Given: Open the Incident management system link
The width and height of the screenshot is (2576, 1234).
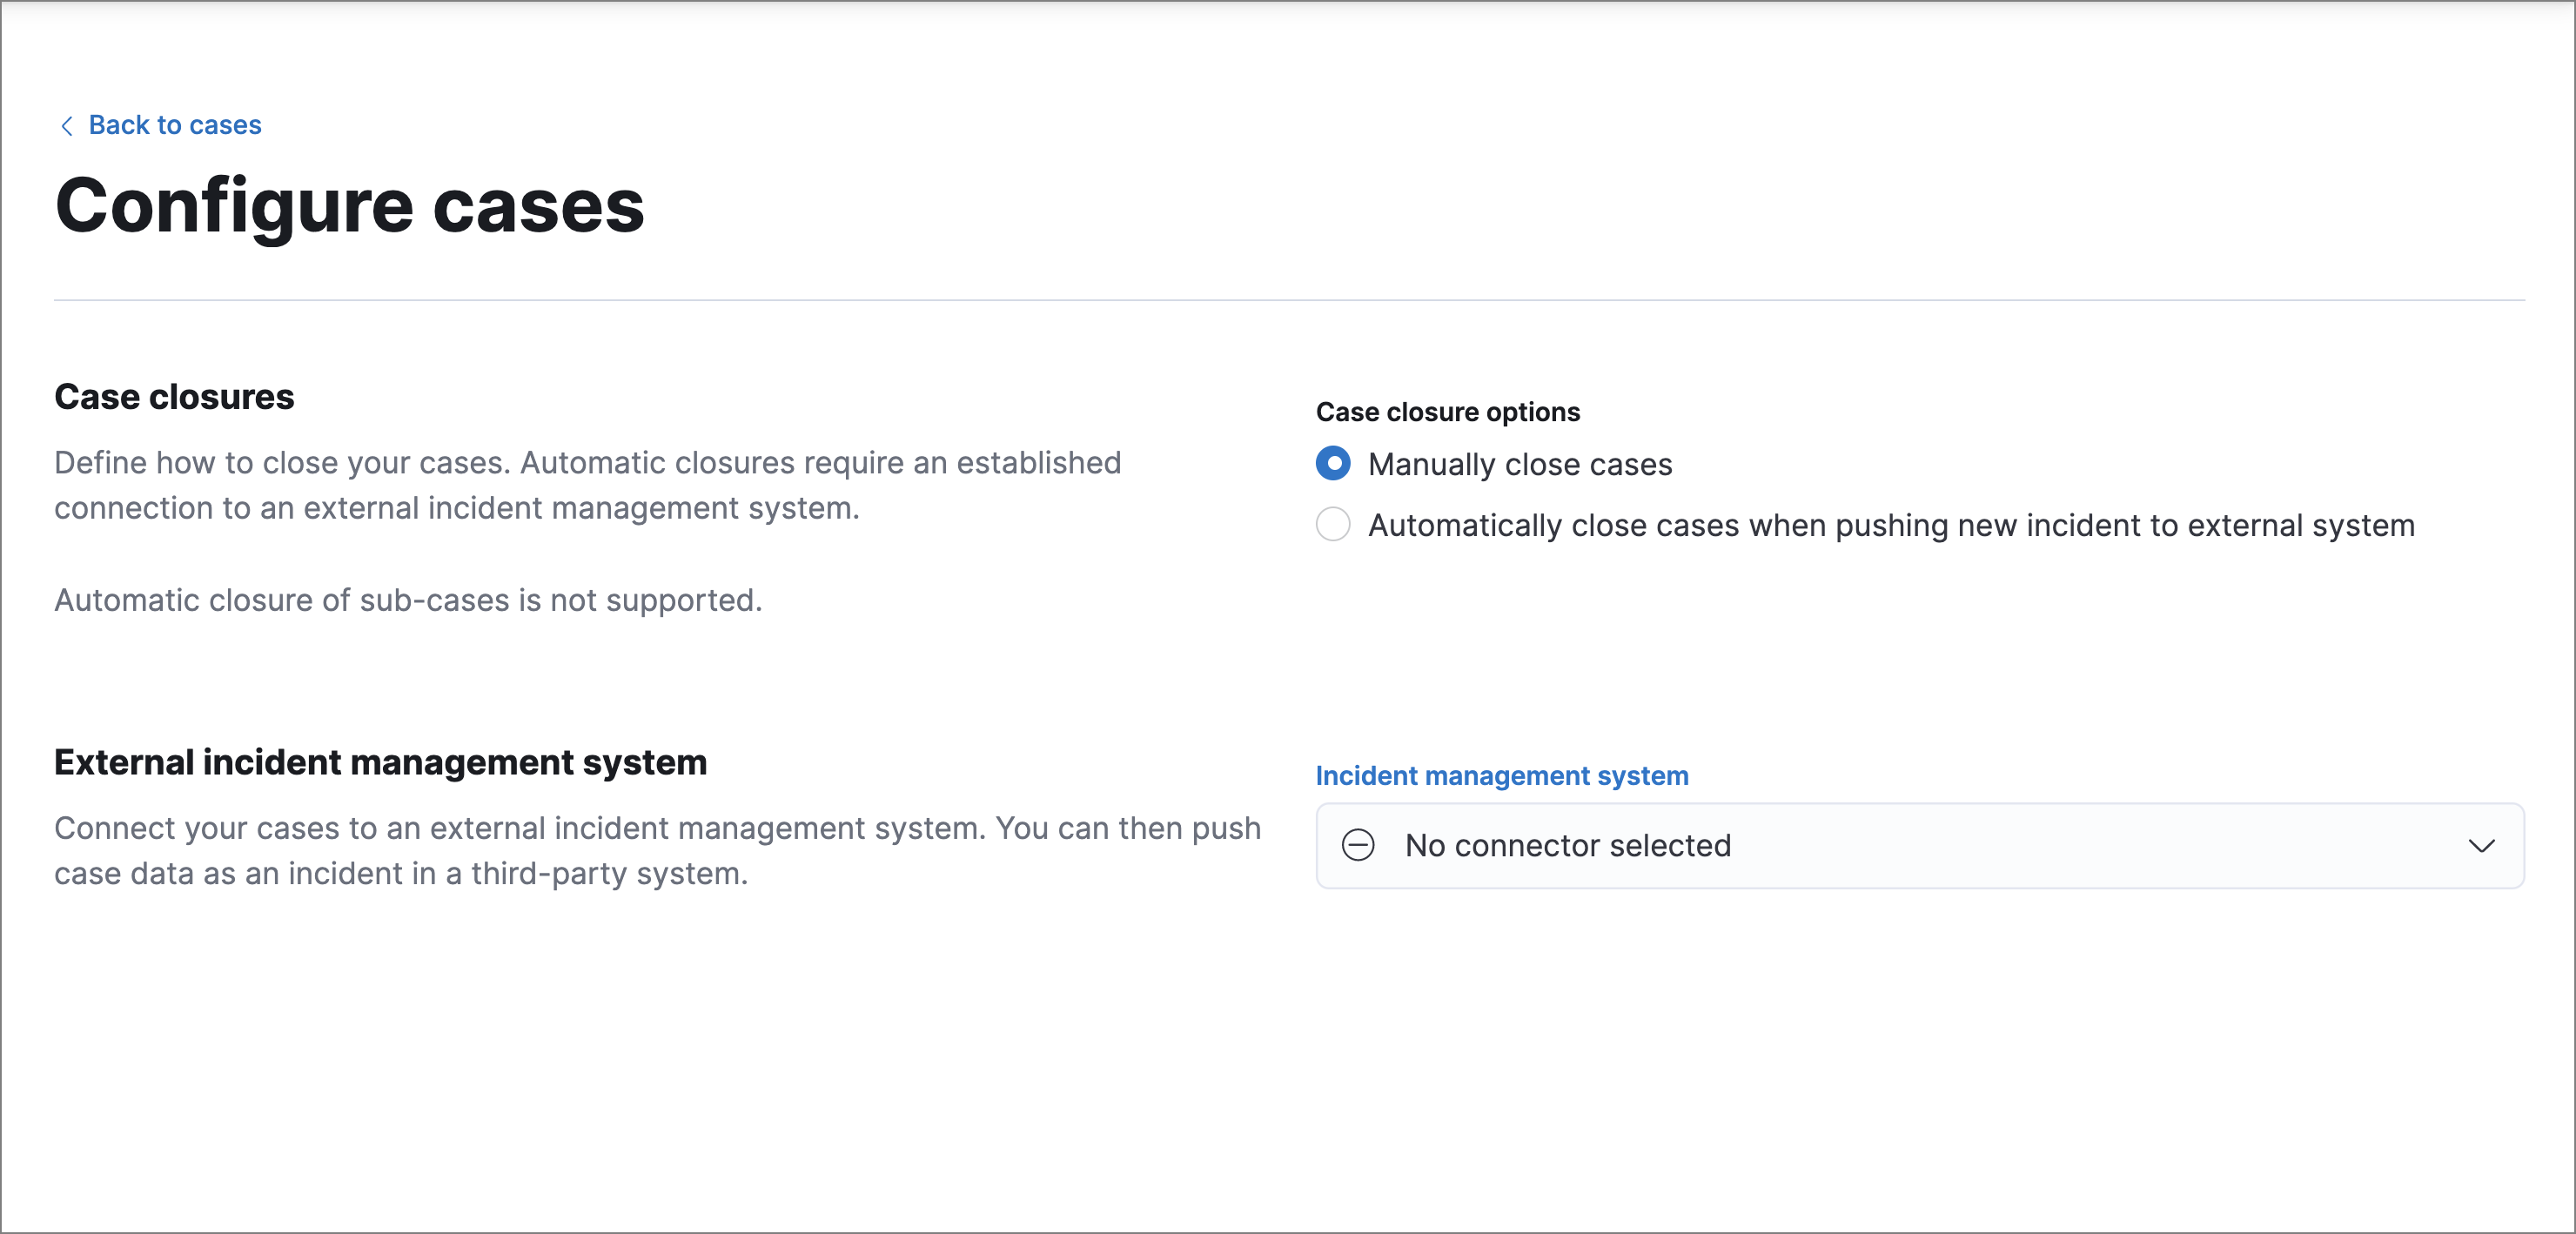Looking at the screenshot, I should click(x=1502, y=775).
